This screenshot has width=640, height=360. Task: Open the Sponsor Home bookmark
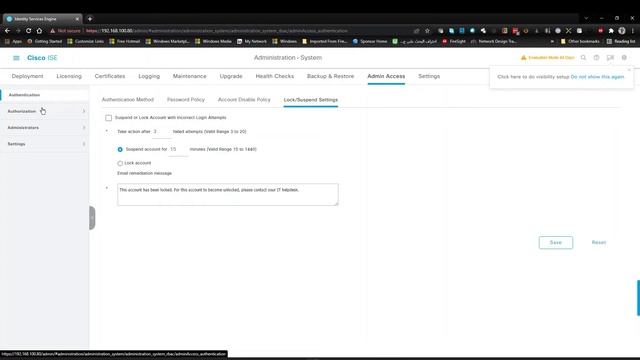370,41
